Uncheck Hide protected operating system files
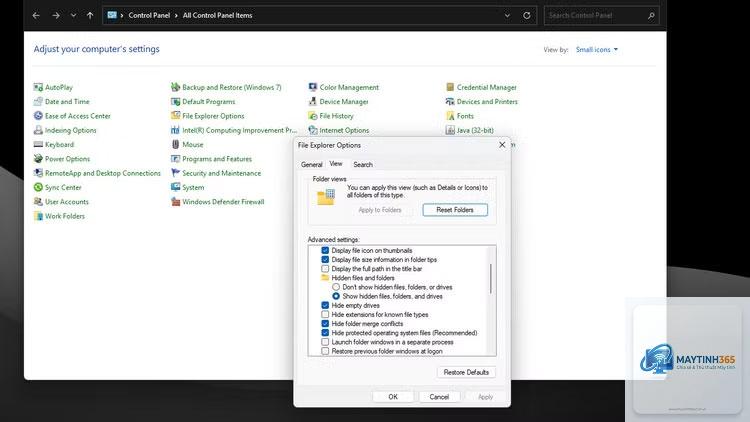Viewport: 750px width, 422px height. click(325, 333)
